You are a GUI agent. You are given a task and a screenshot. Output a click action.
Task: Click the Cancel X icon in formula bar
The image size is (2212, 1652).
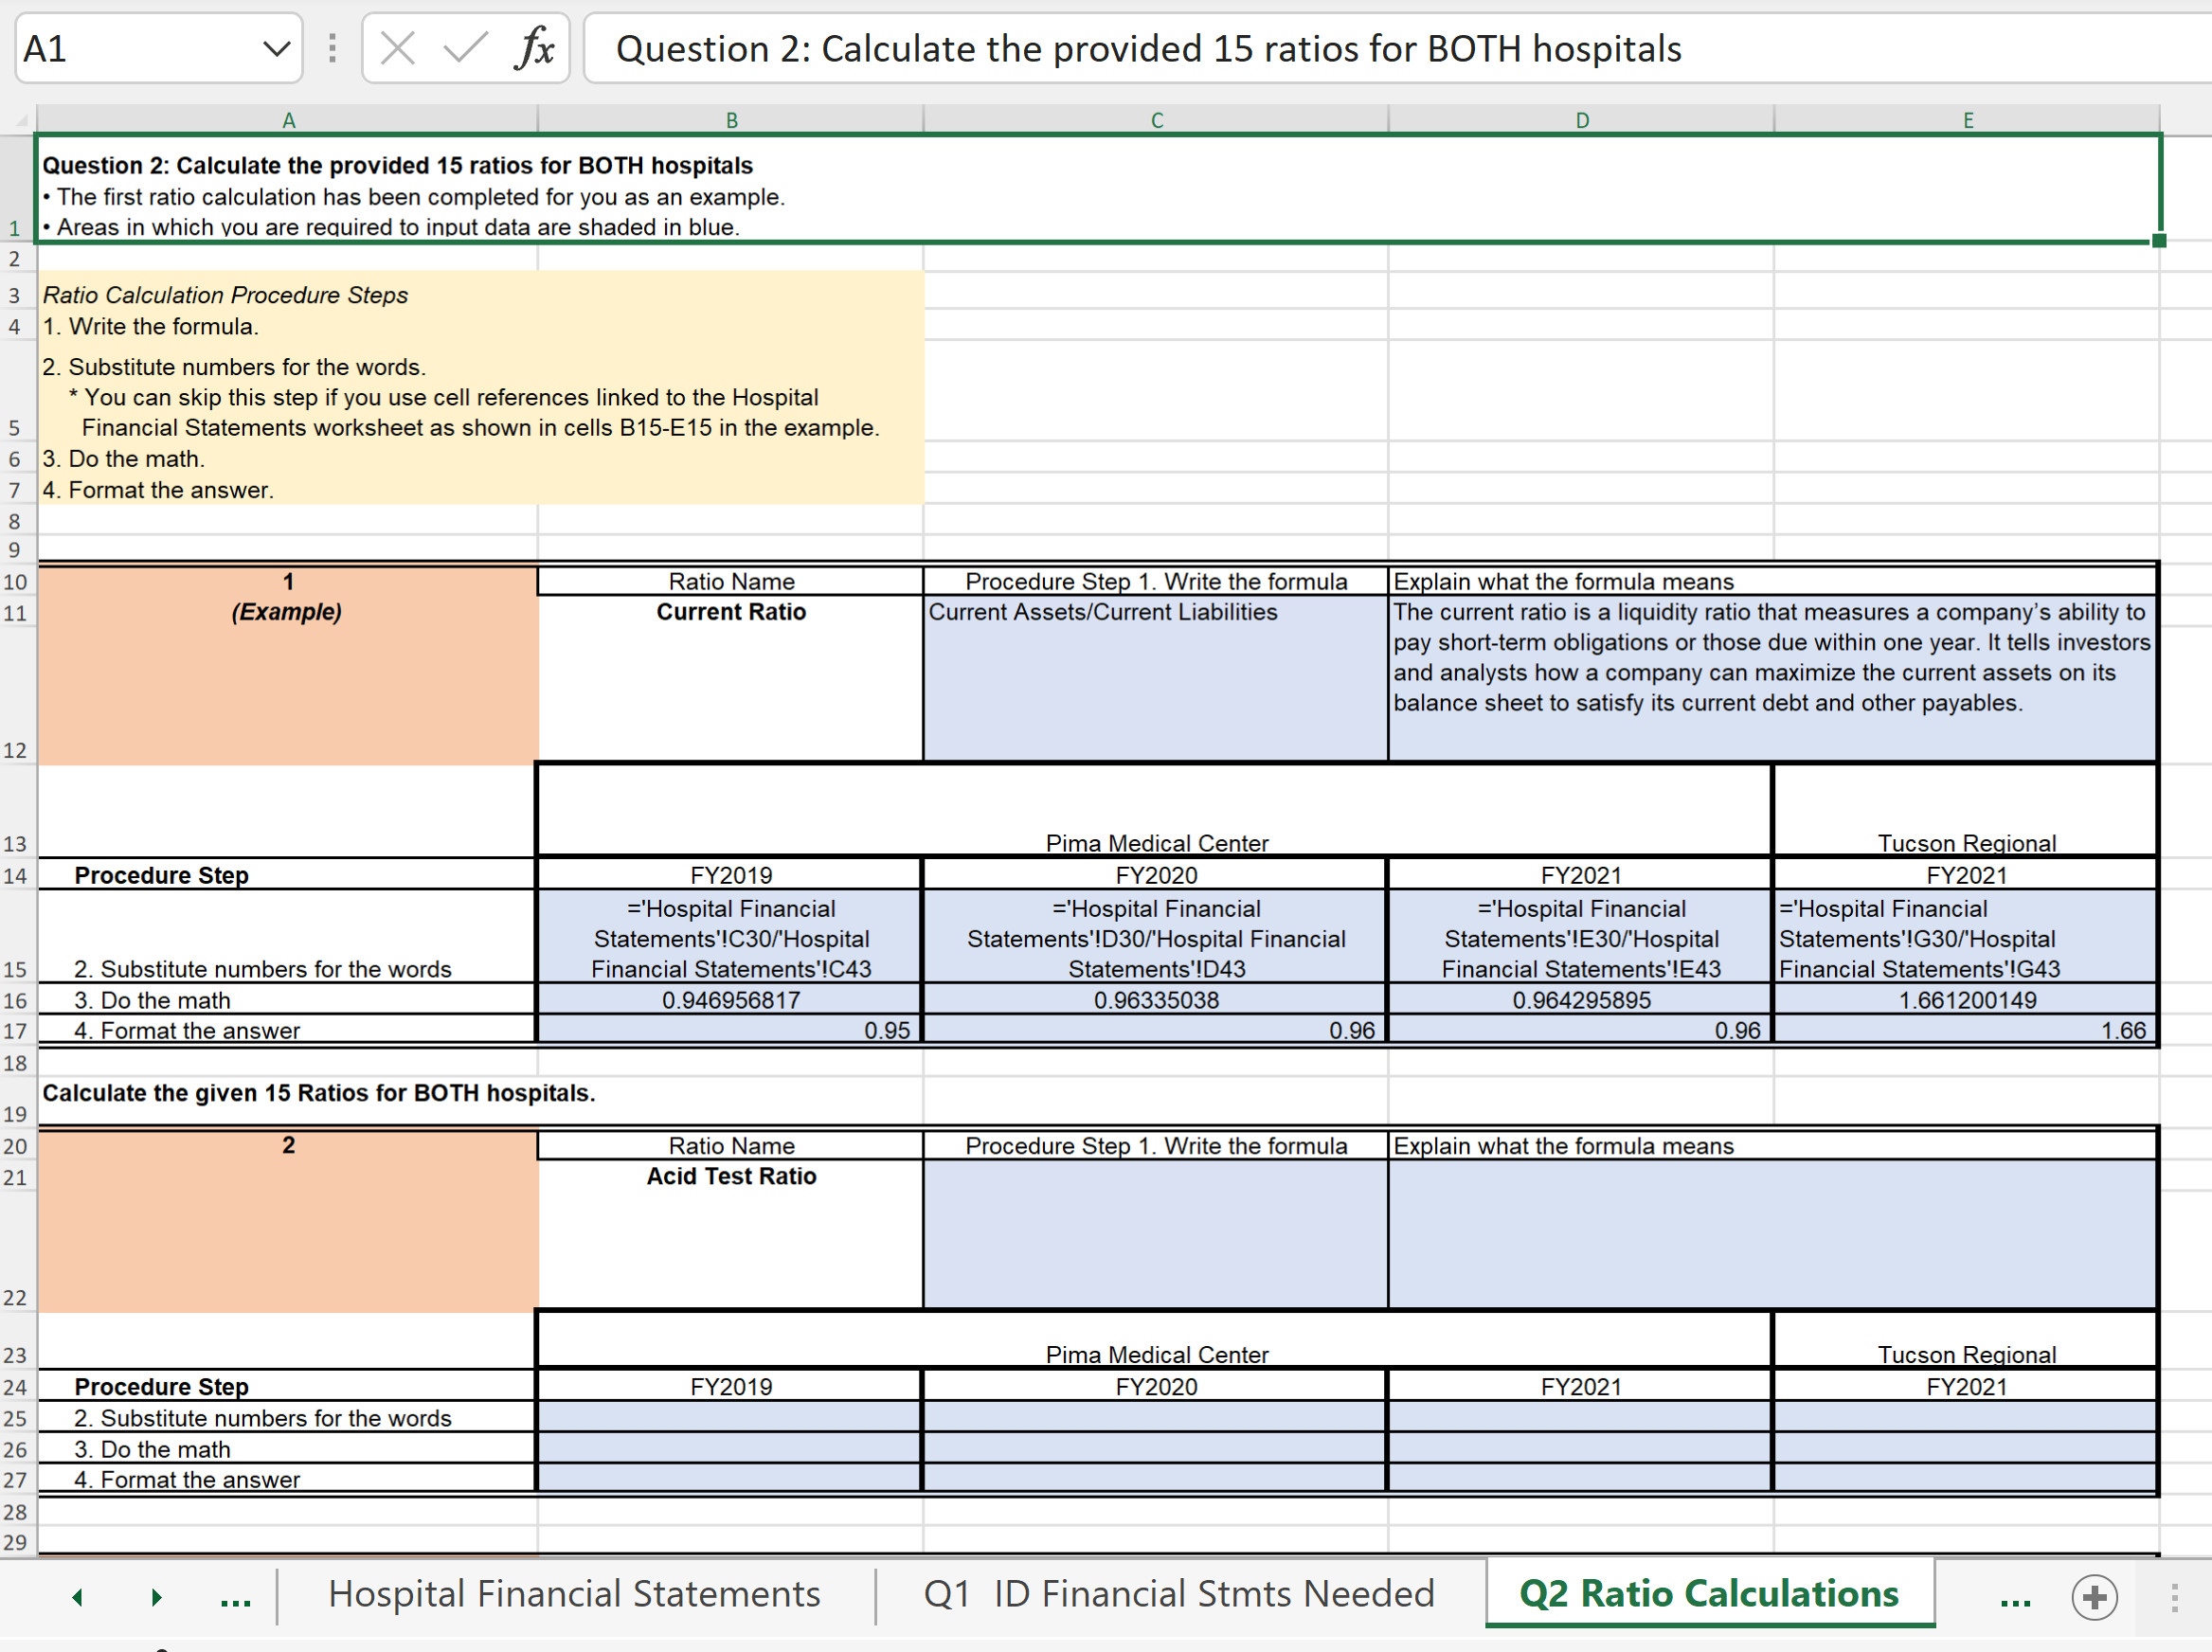398,48
